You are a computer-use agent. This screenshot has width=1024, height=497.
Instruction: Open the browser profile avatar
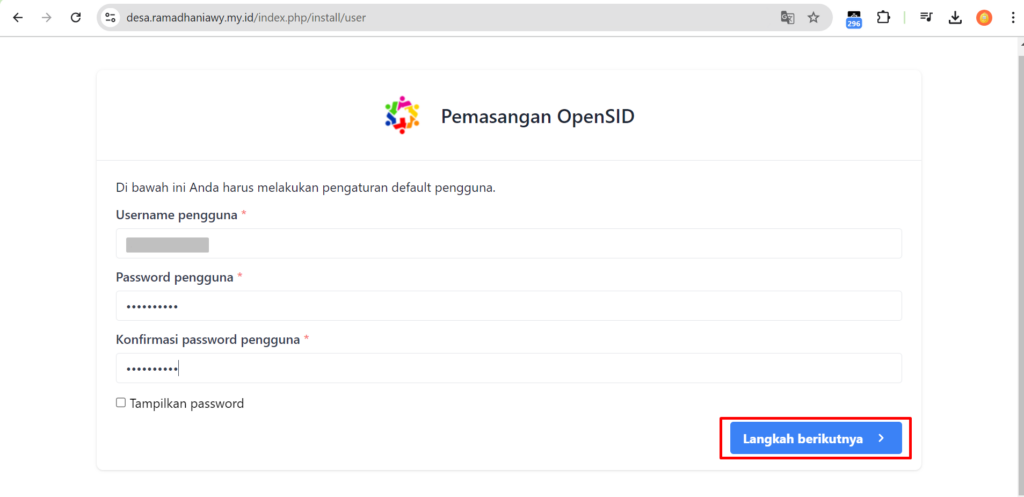coord(984,18)
